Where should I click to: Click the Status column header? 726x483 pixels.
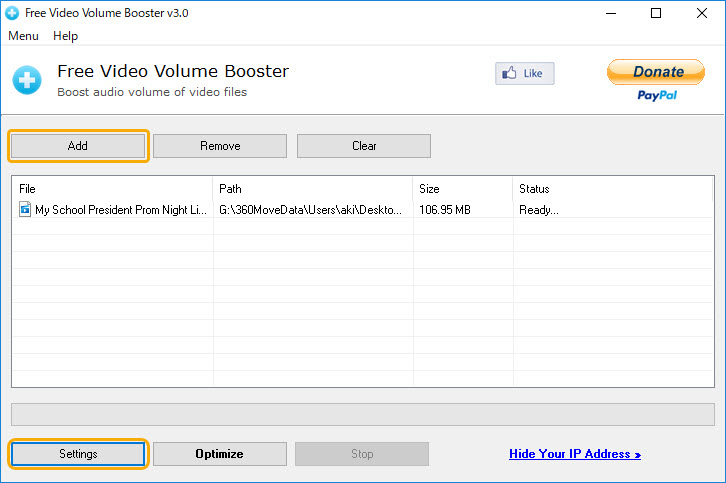[612, 188]
